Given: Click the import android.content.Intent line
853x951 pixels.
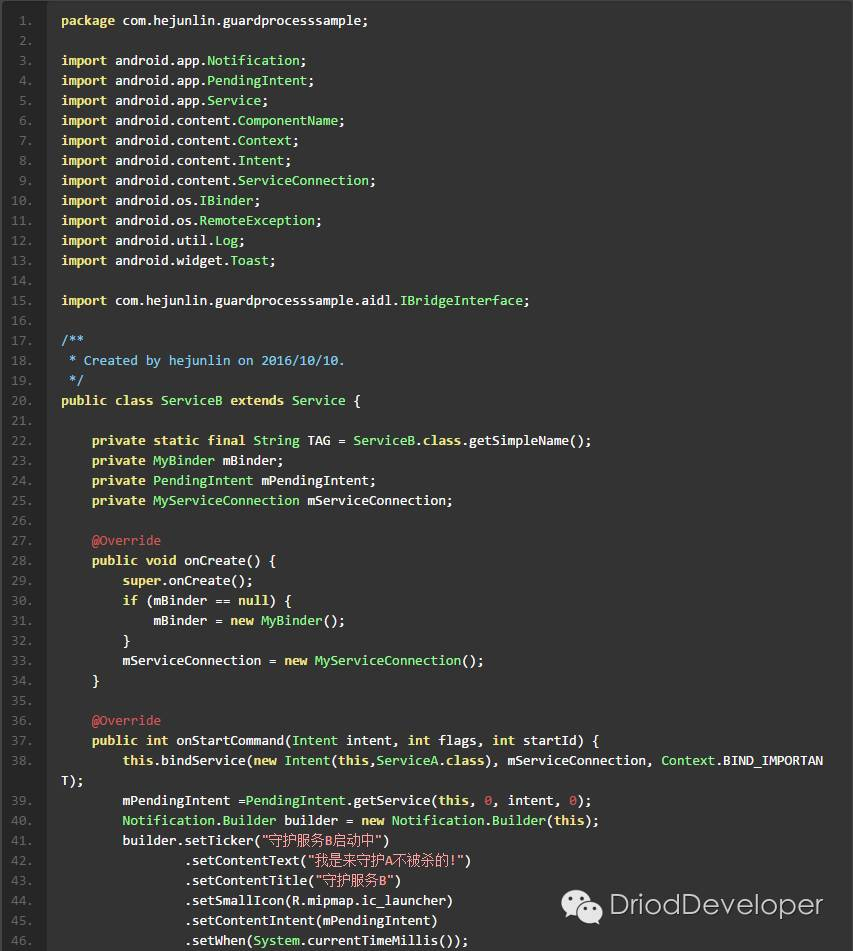Looking at the screenshot, I should point(176,161).
